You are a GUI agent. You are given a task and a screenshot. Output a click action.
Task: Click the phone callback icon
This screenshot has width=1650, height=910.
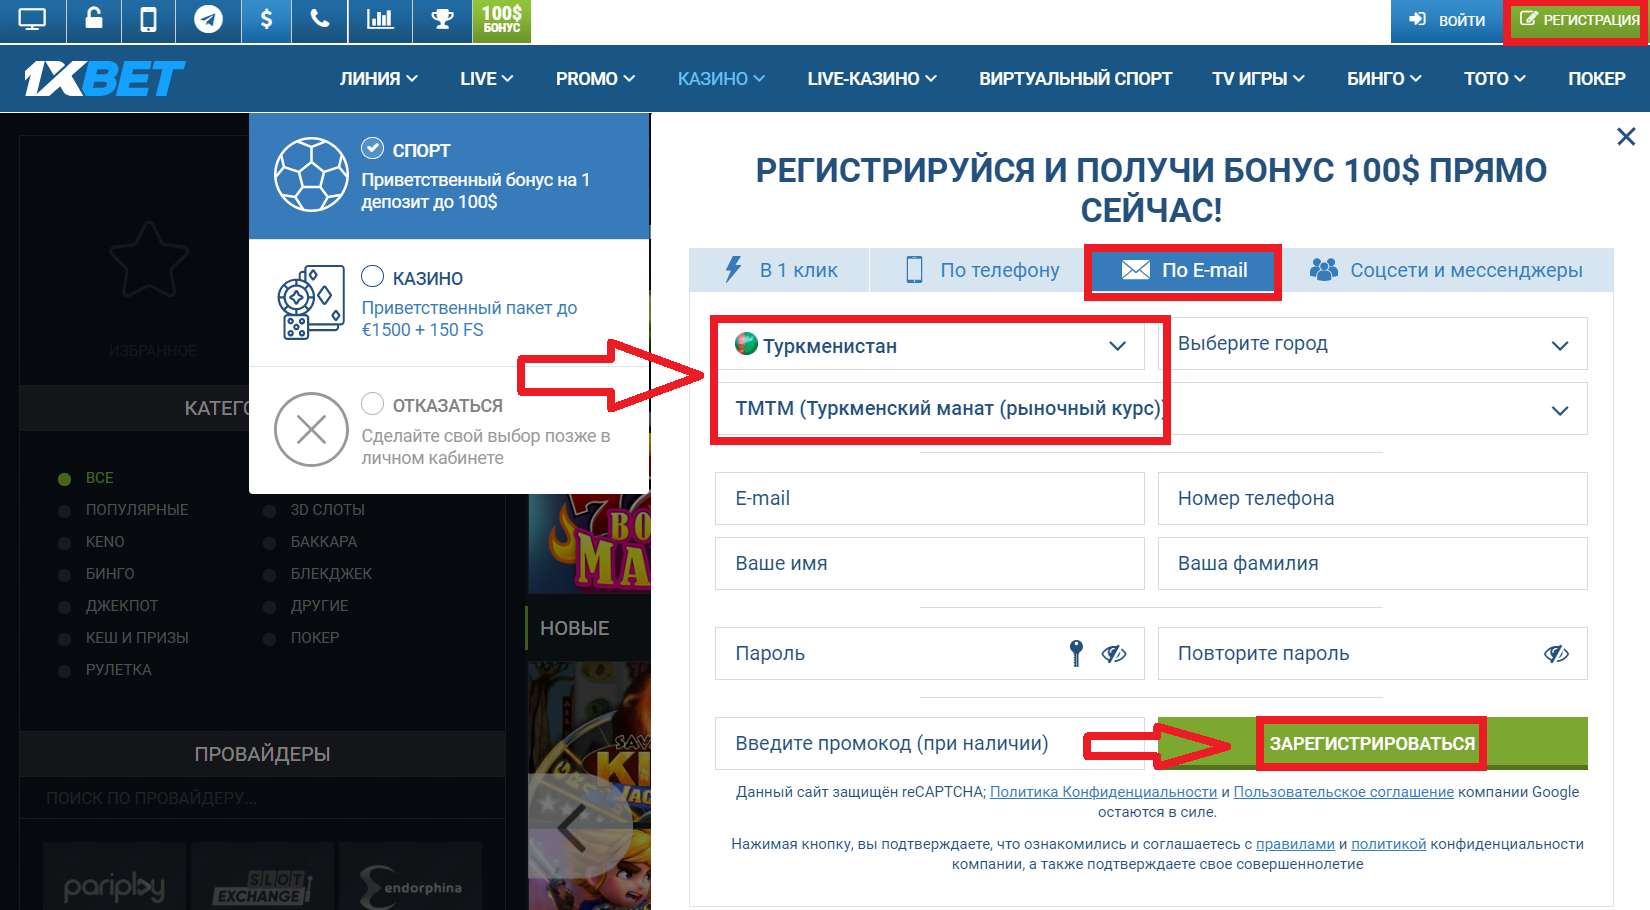[x=320, y=20]
